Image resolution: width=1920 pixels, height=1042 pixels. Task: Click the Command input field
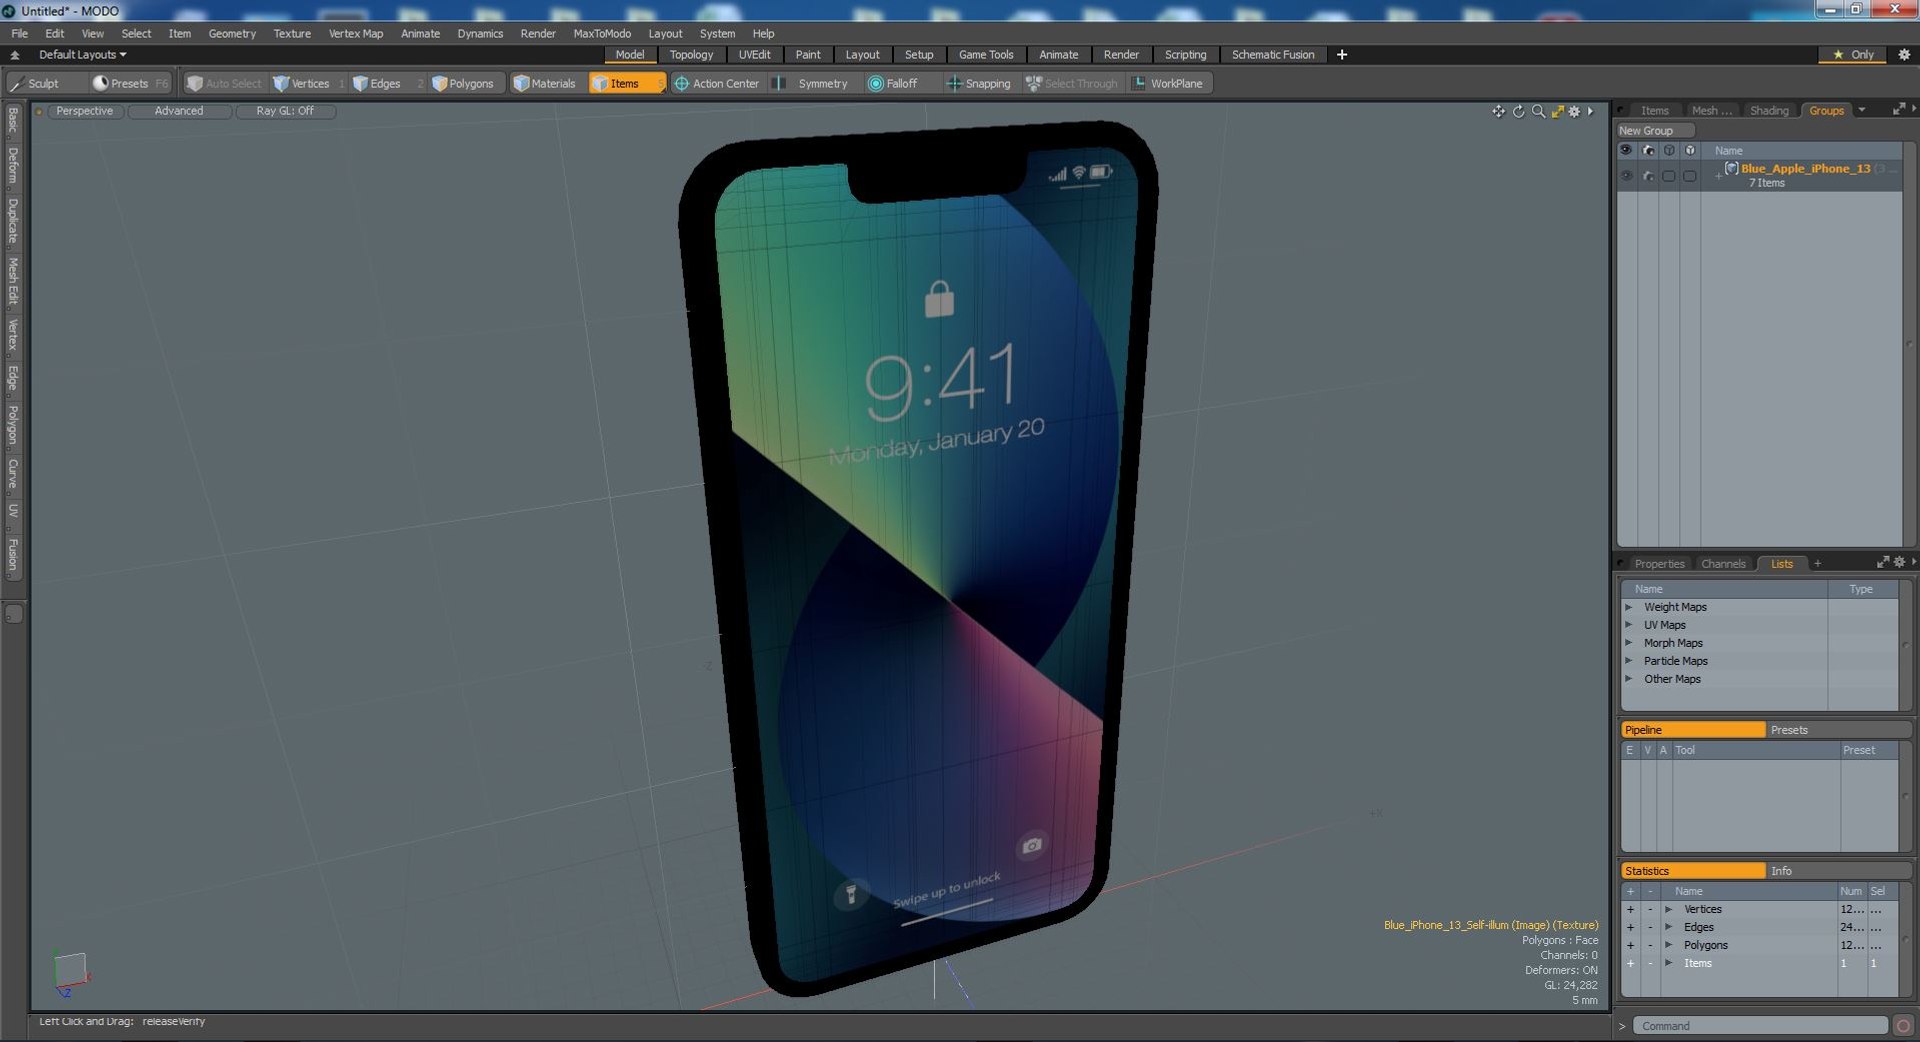(x=1760, y=1026)
